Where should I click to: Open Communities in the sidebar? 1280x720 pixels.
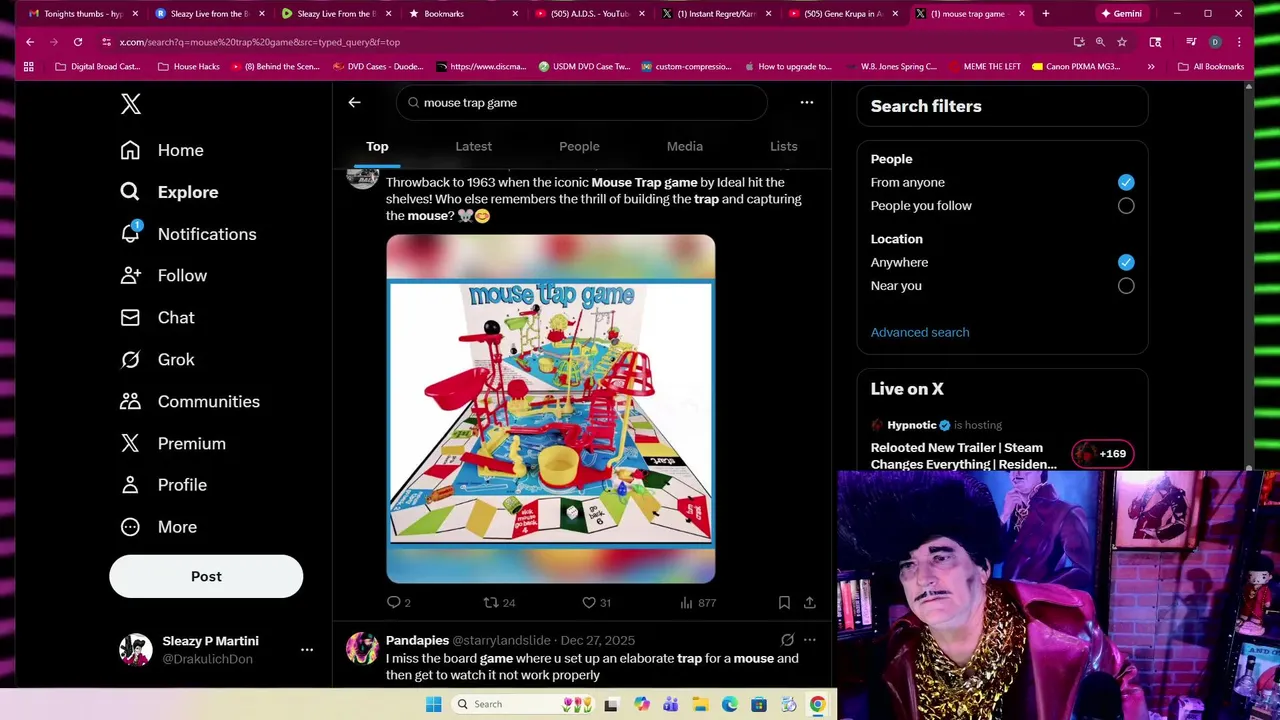pos(189,402)
